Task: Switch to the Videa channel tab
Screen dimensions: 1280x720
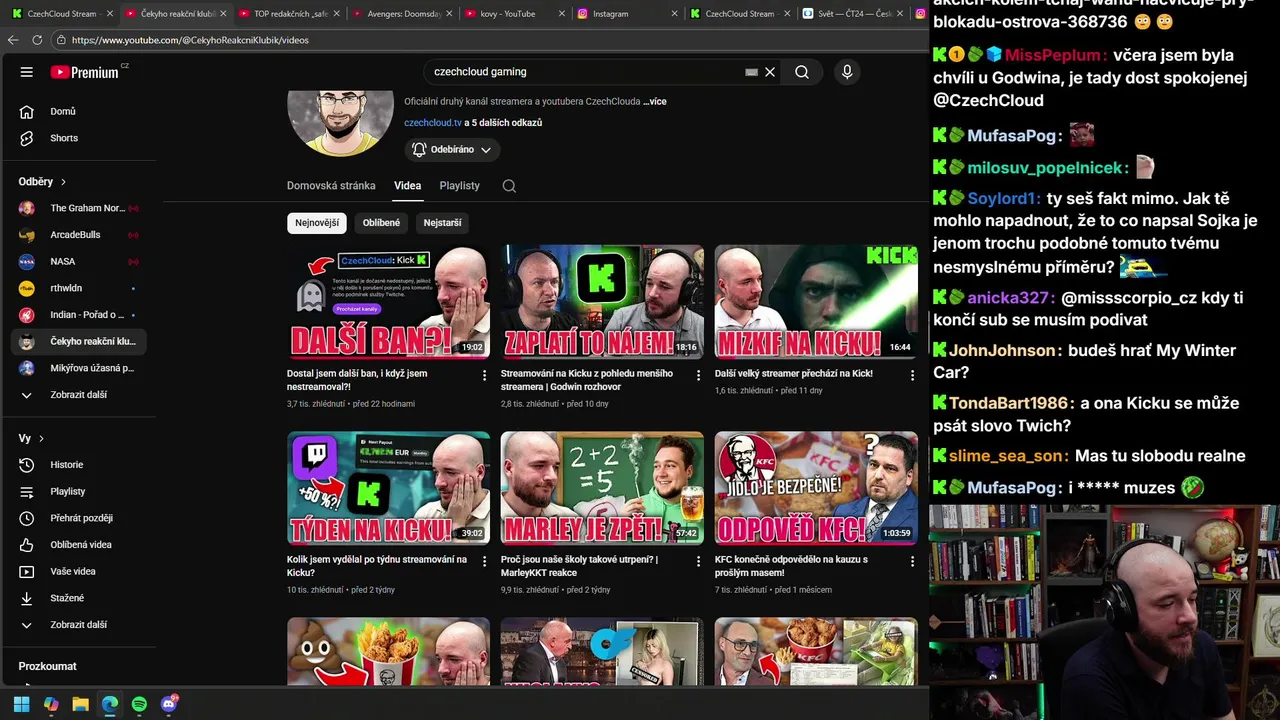Action: 407,186
